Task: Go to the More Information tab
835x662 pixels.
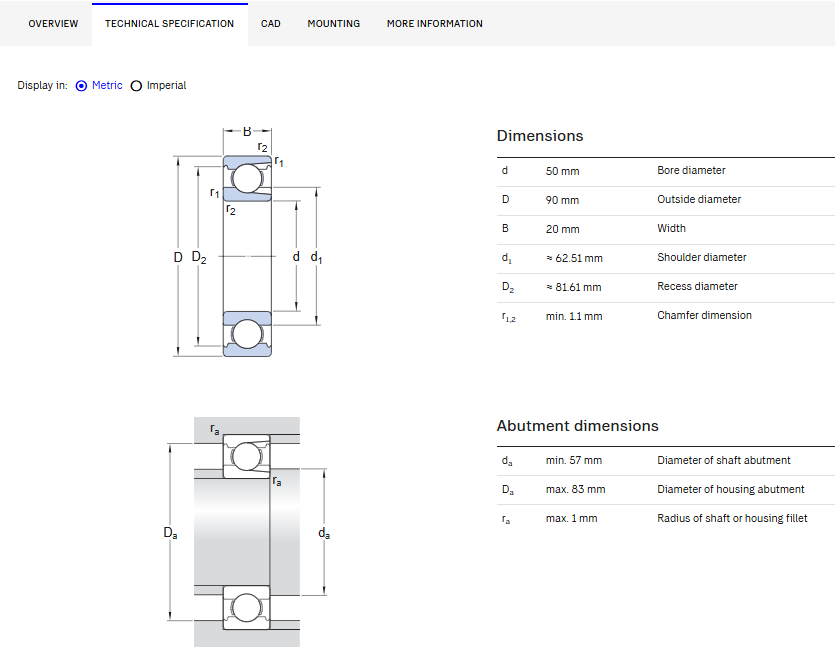Action: (435, 24)
